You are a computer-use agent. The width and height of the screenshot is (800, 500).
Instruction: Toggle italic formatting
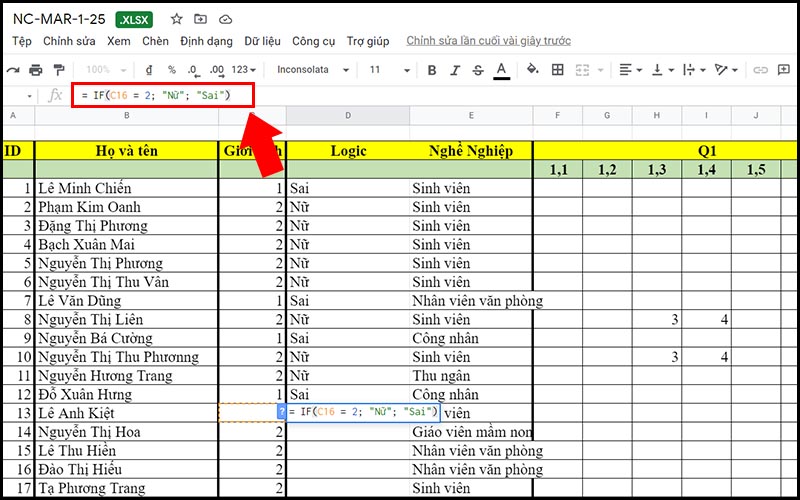pyautogui.click(x=455, y=70)
